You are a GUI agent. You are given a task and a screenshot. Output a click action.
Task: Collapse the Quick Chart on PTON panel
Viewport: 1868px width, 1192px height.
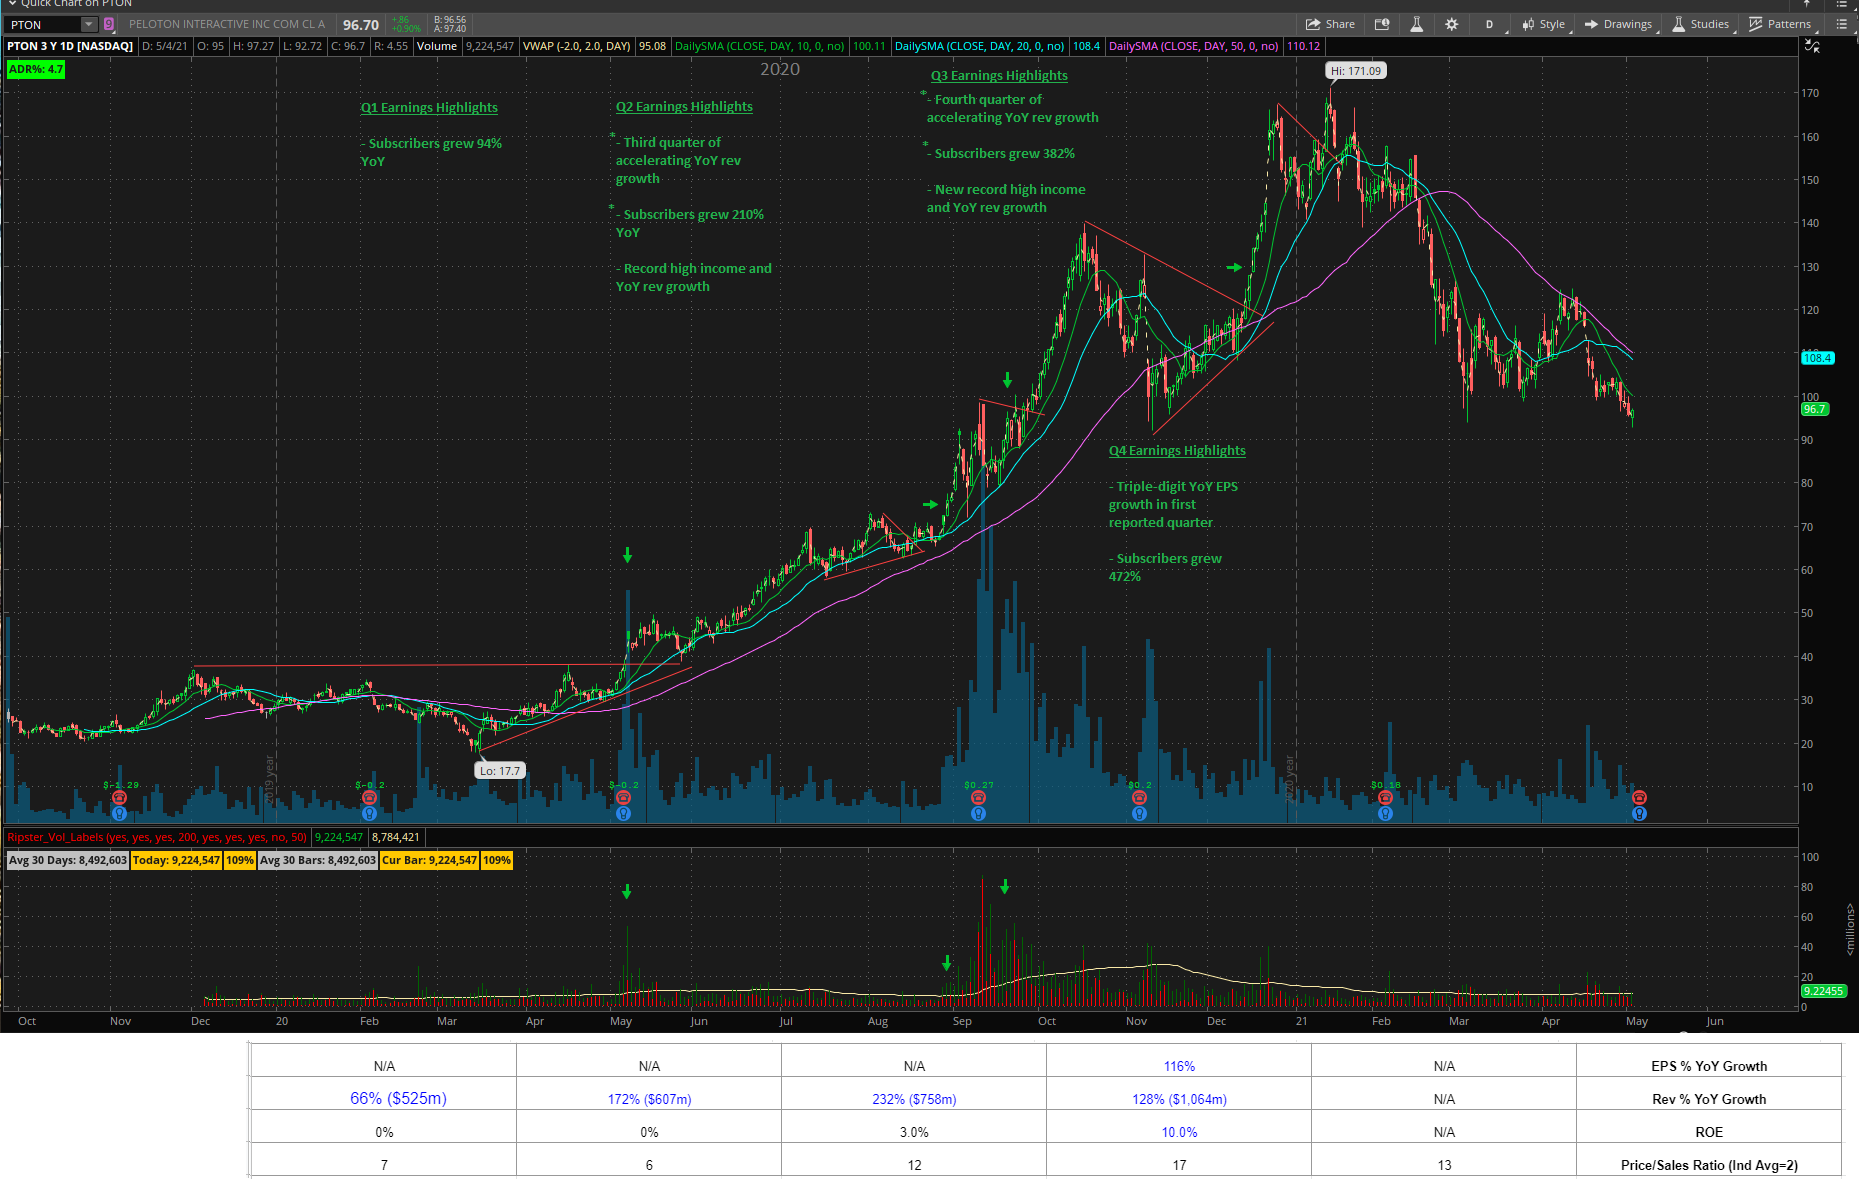click(x=13, y=4)
